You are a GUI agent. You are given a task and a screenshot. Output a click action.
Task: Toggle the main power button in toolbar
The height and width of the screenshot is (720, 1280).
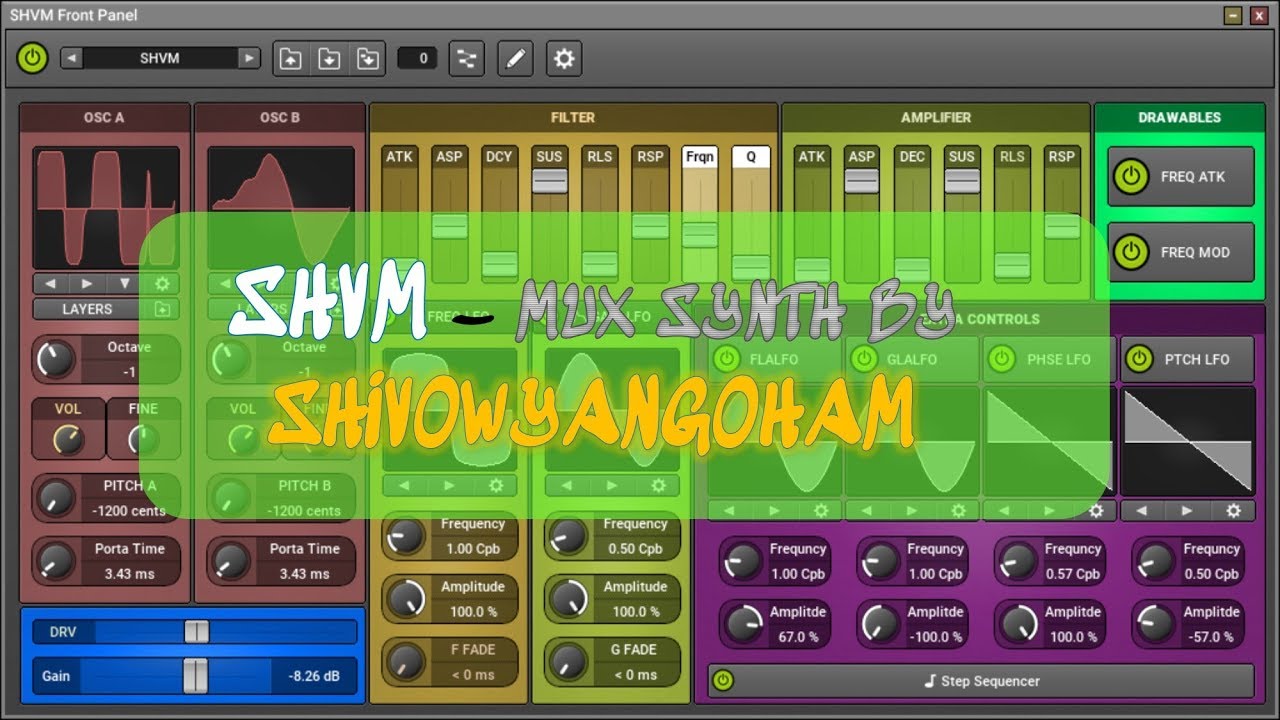click(x=33, y=58)
